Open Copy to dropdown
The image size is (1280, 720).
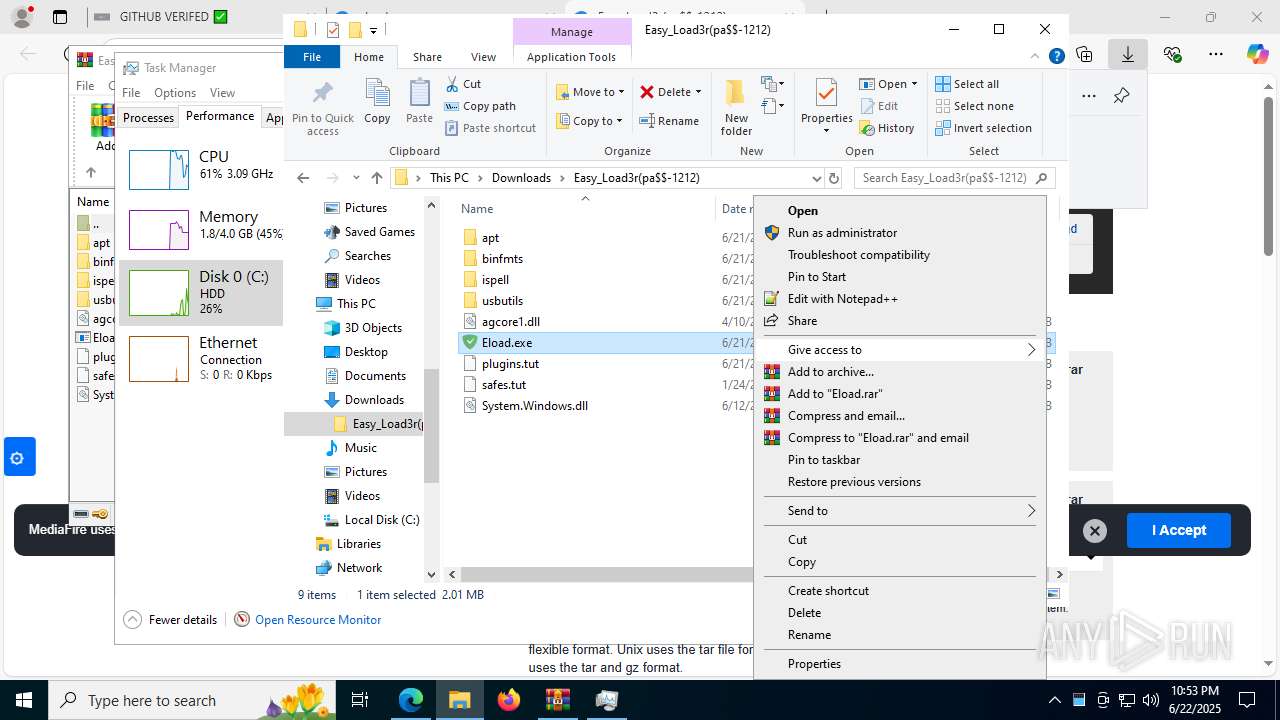click(x=591, y=121)
